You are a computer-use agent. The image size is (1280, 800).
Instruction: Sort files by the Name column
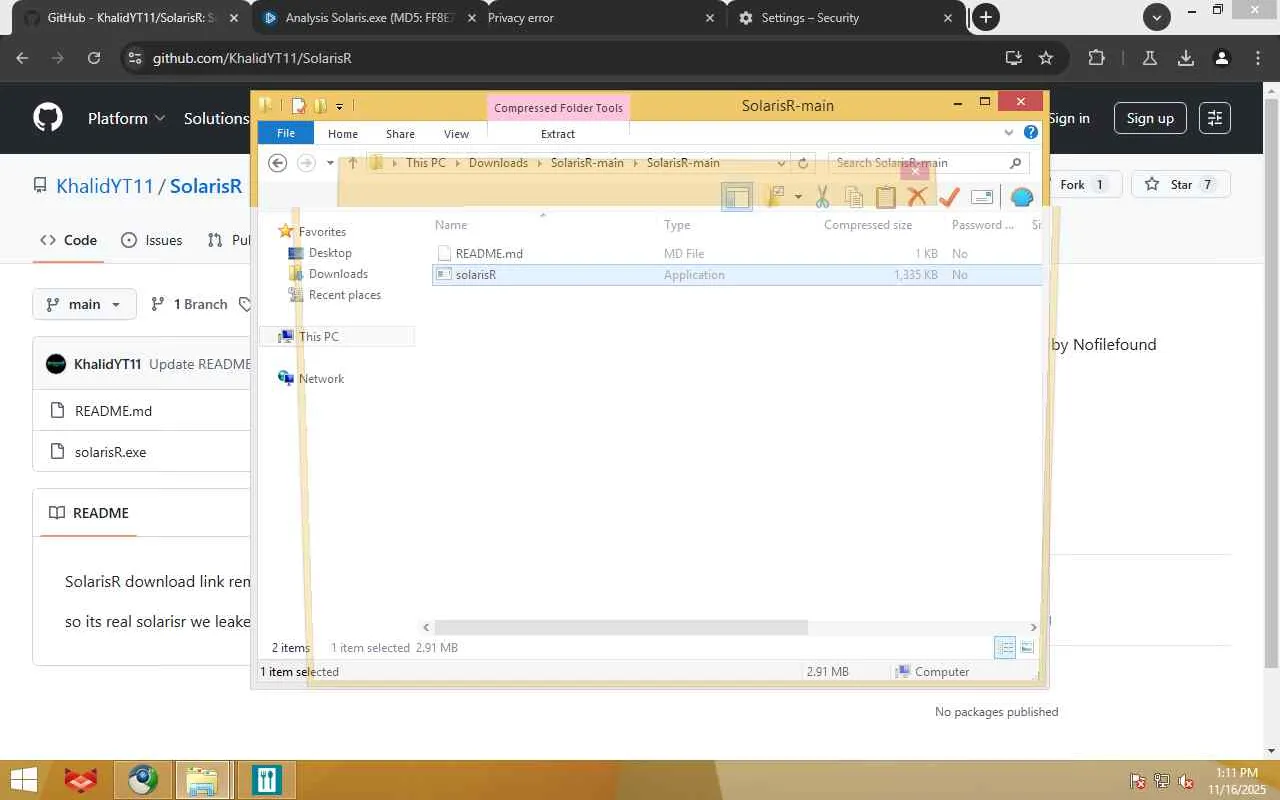point(451,225)
